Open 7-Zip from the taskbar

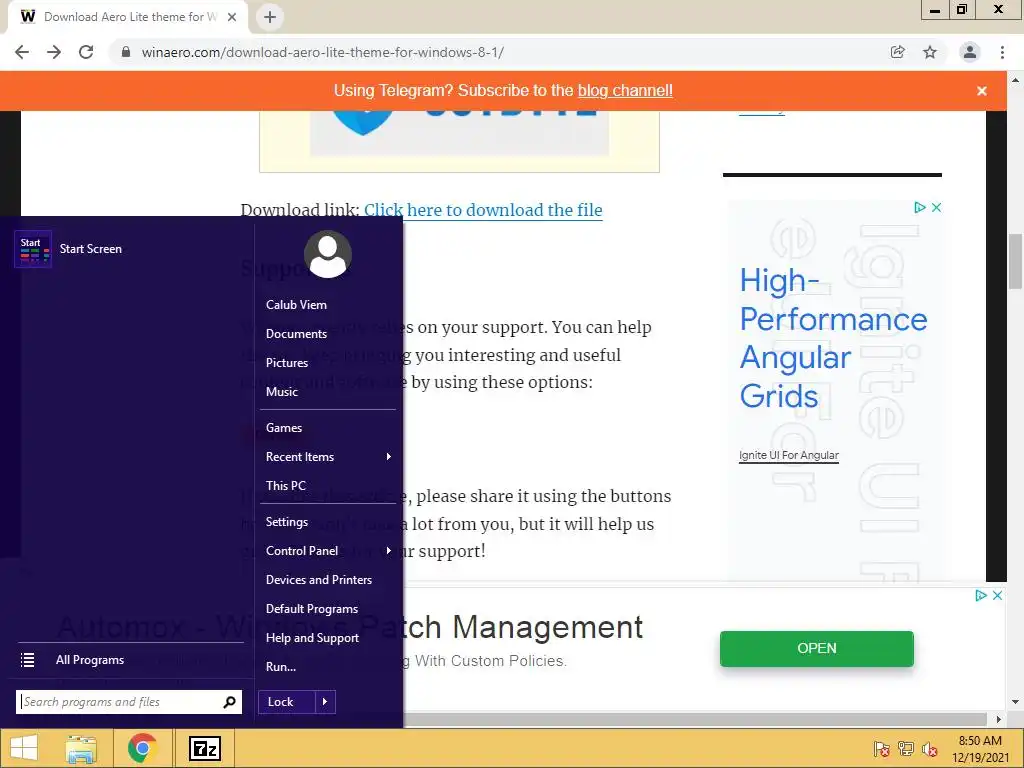(x=204, y=749)
